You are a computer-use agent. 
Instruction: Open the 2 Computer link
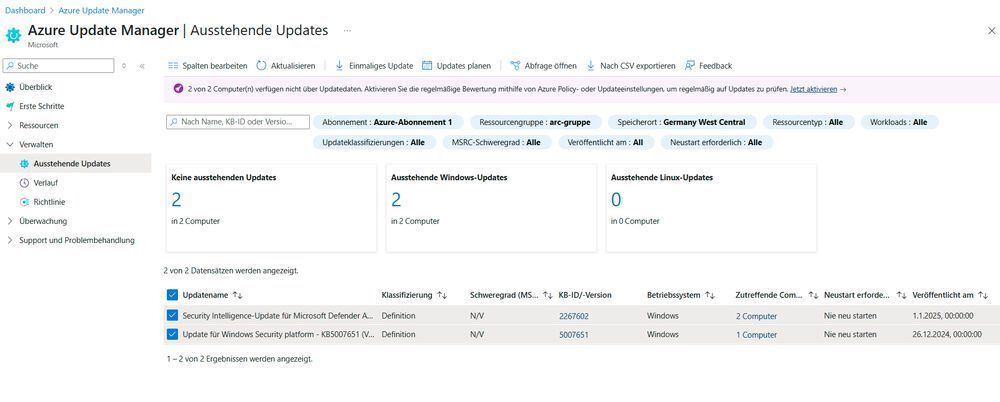pyautogui.click(x=756, y=316)
